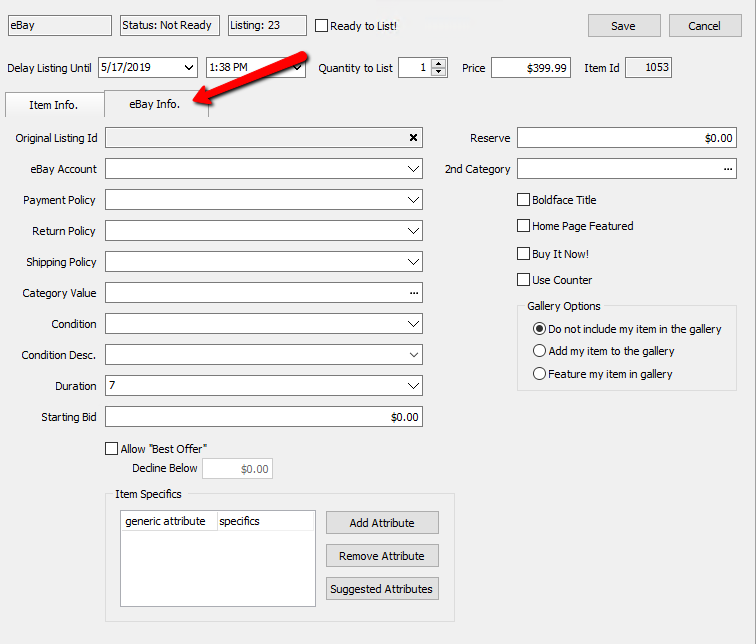Click the Remove Attribute button
This screenshot has width=756, height=644.
click(x=382, y=556)
